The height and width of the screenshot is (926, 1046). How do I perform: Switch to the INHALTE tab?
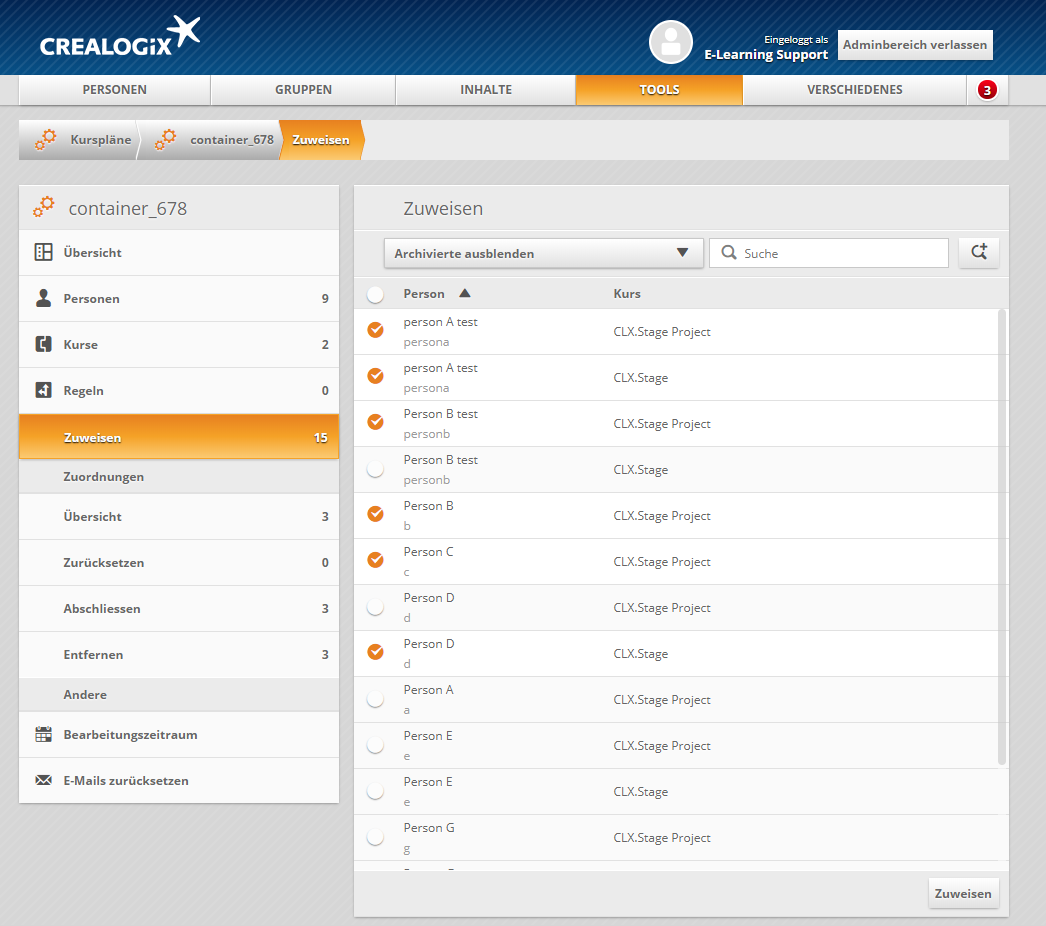pyautogui.click(x=486, y=90)
